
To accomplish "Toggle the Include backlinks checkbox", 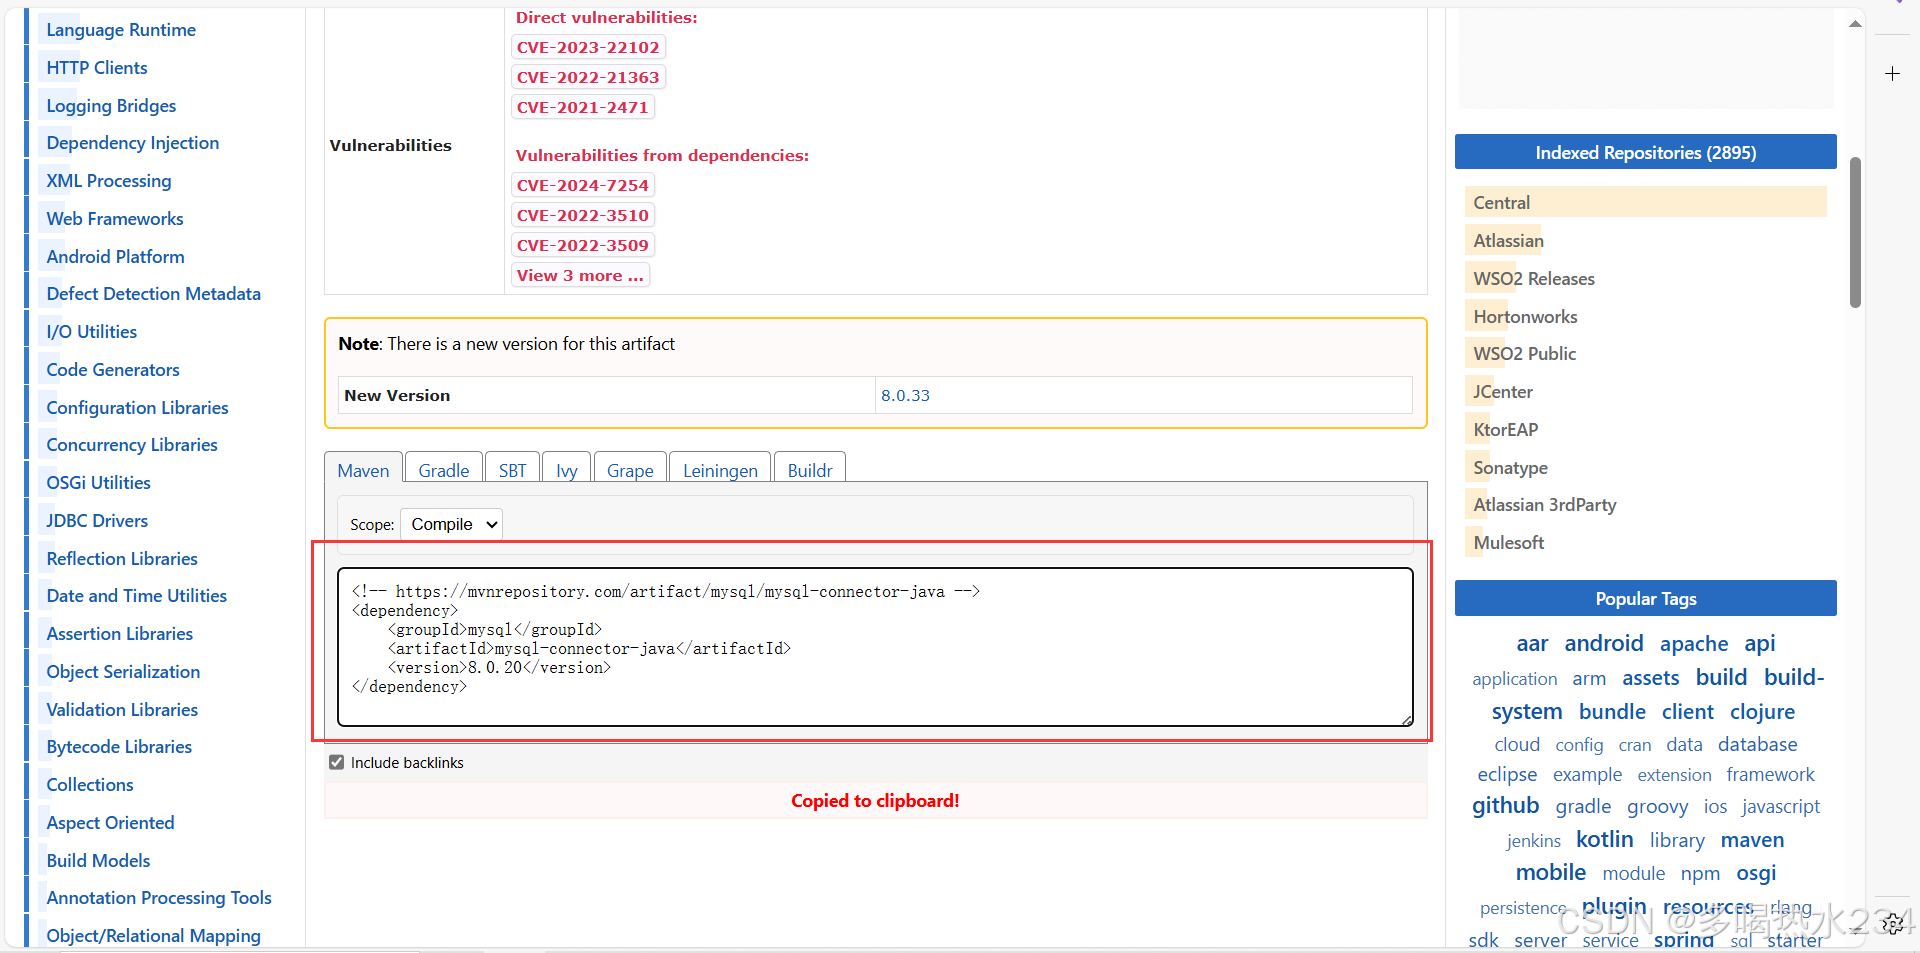I will click(x=337, y=762).
